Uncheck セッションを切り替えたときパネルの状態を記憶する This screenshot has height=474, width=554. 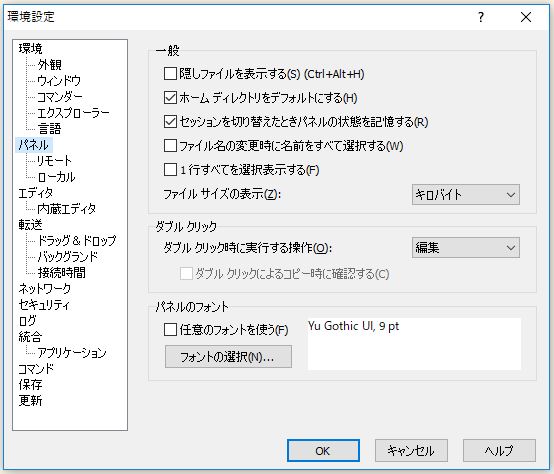170,122
